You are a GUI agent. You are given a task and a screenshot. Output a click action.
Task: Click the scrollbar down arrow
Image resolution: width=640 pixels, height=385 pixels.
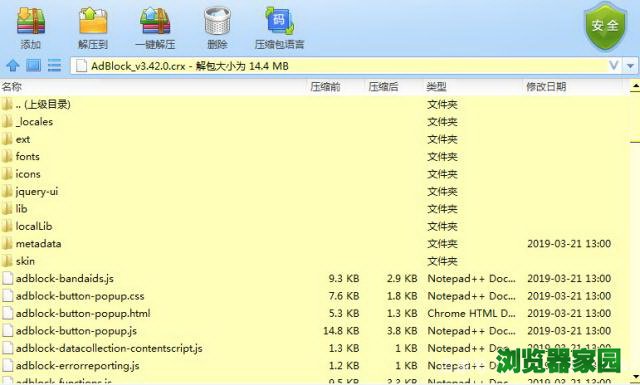point(635,376)
